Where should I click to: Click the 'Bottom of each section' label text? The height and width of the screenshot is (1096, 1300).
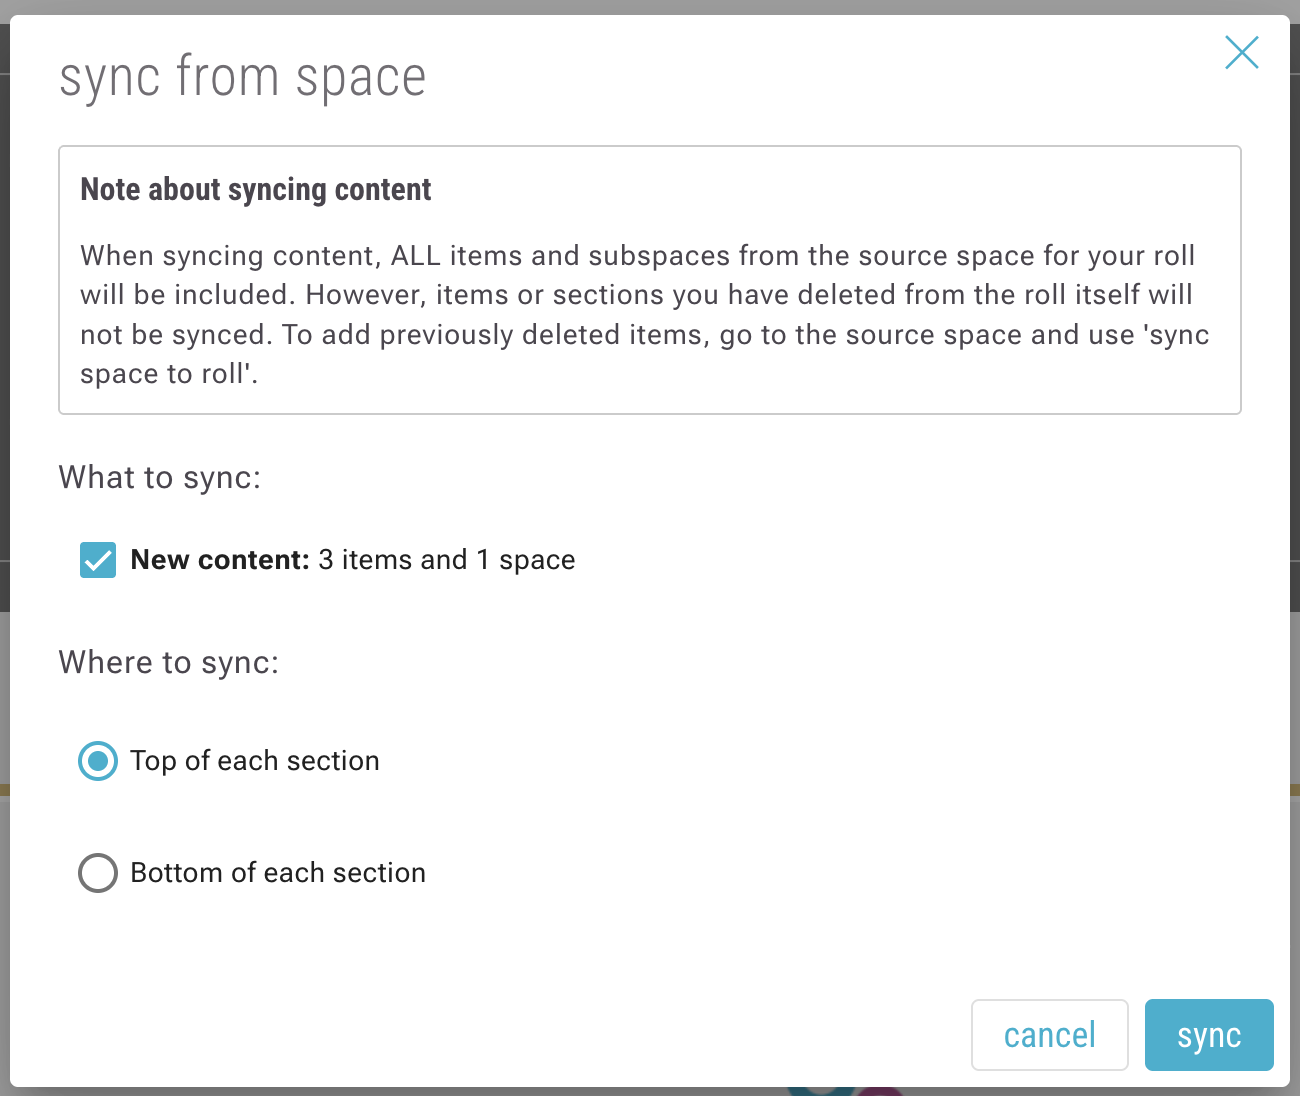pyautogui.click(x=278, y=873)
